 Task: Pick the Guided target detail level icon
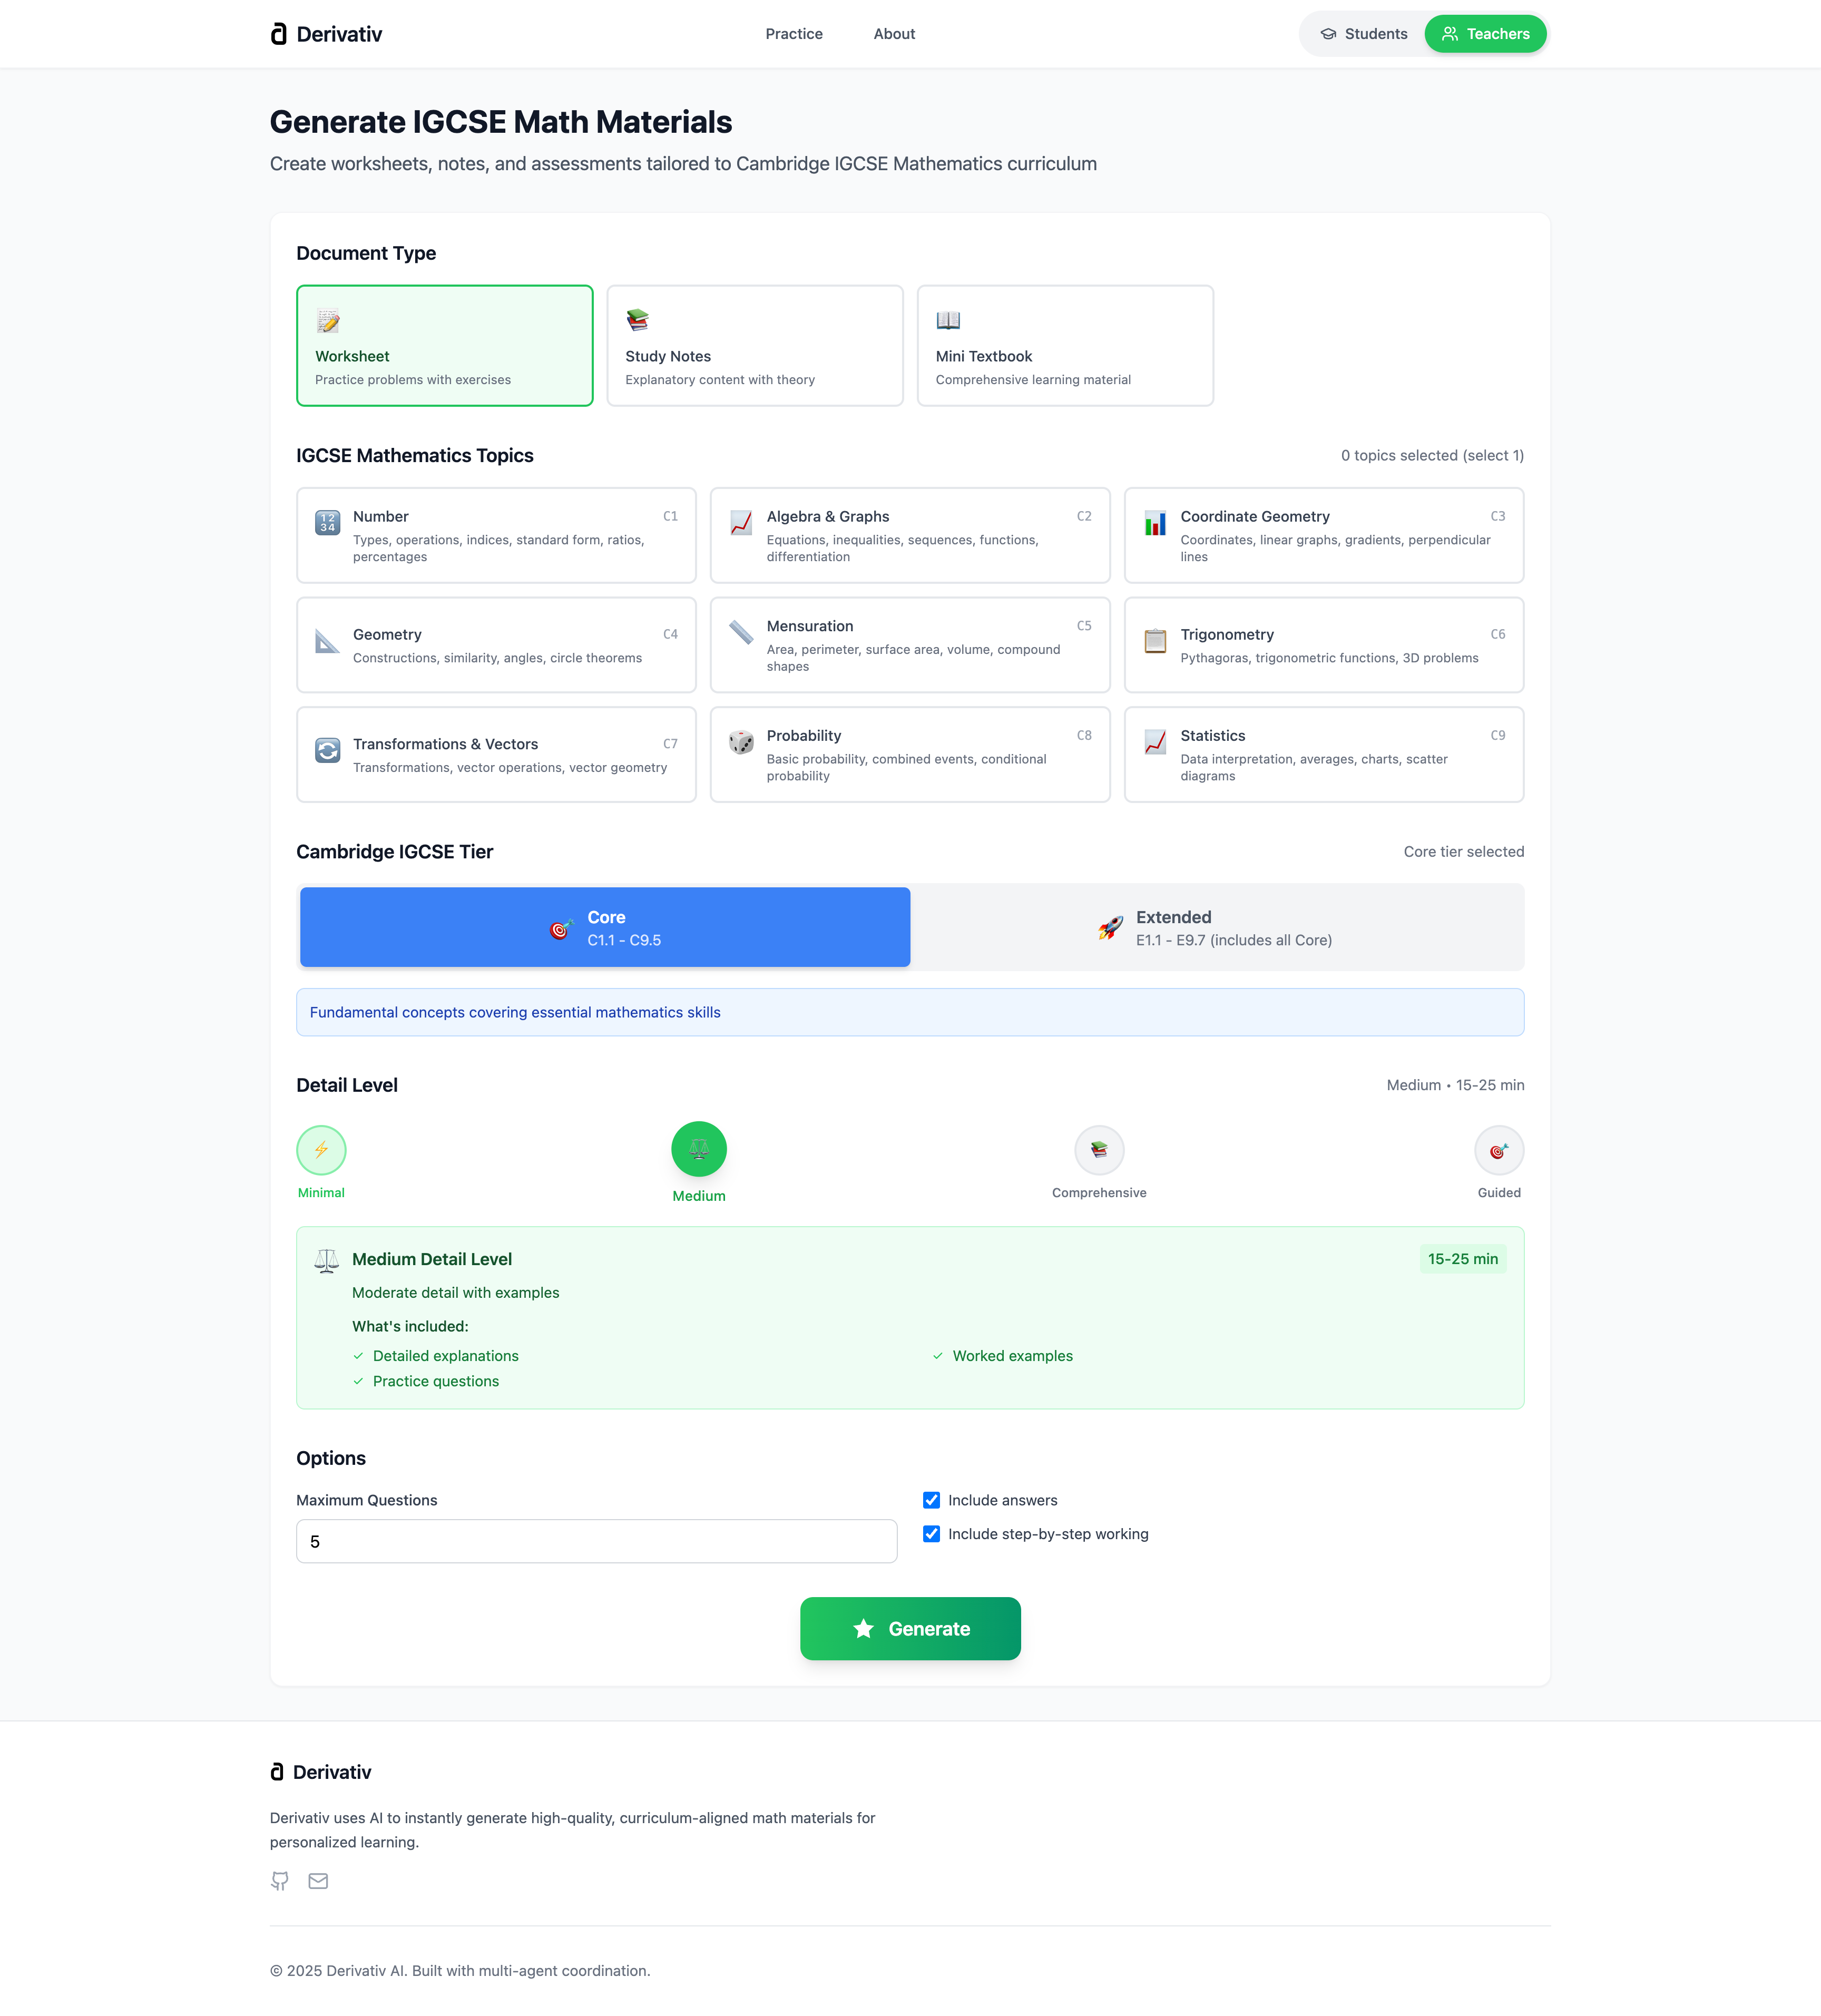[1499, 1150]
